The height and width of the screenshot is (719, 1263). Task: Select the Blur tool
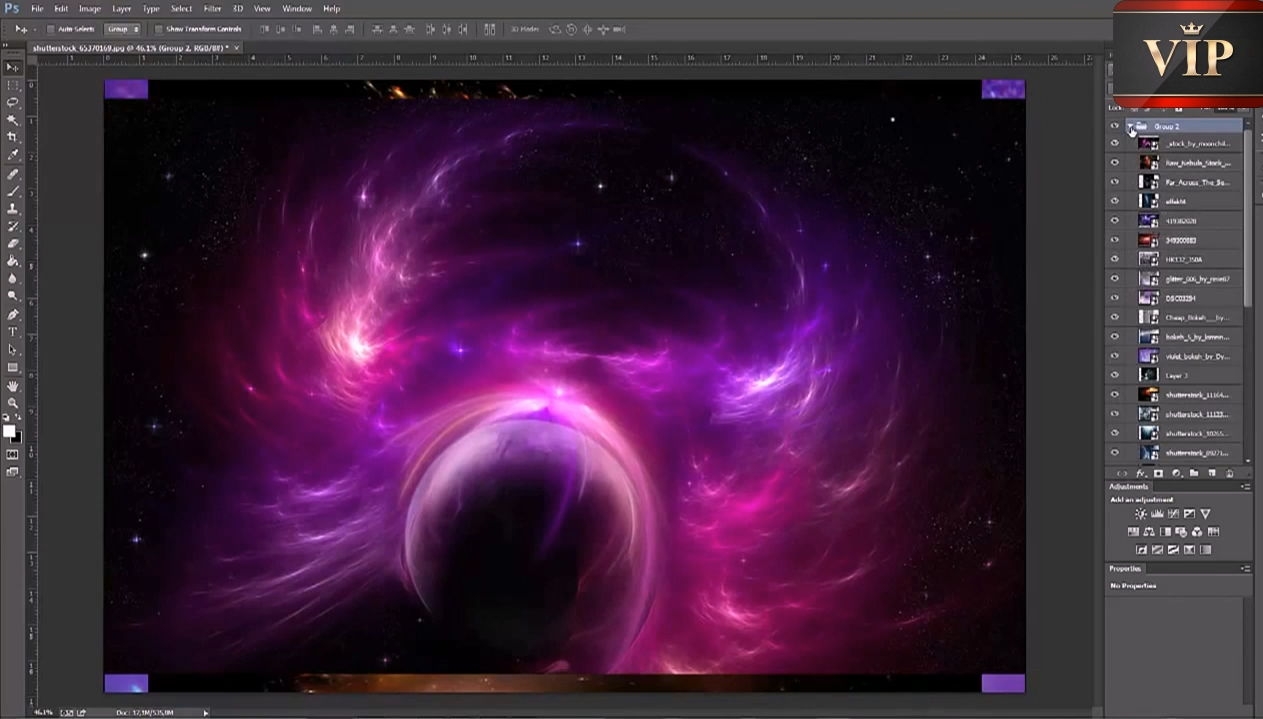12,279
